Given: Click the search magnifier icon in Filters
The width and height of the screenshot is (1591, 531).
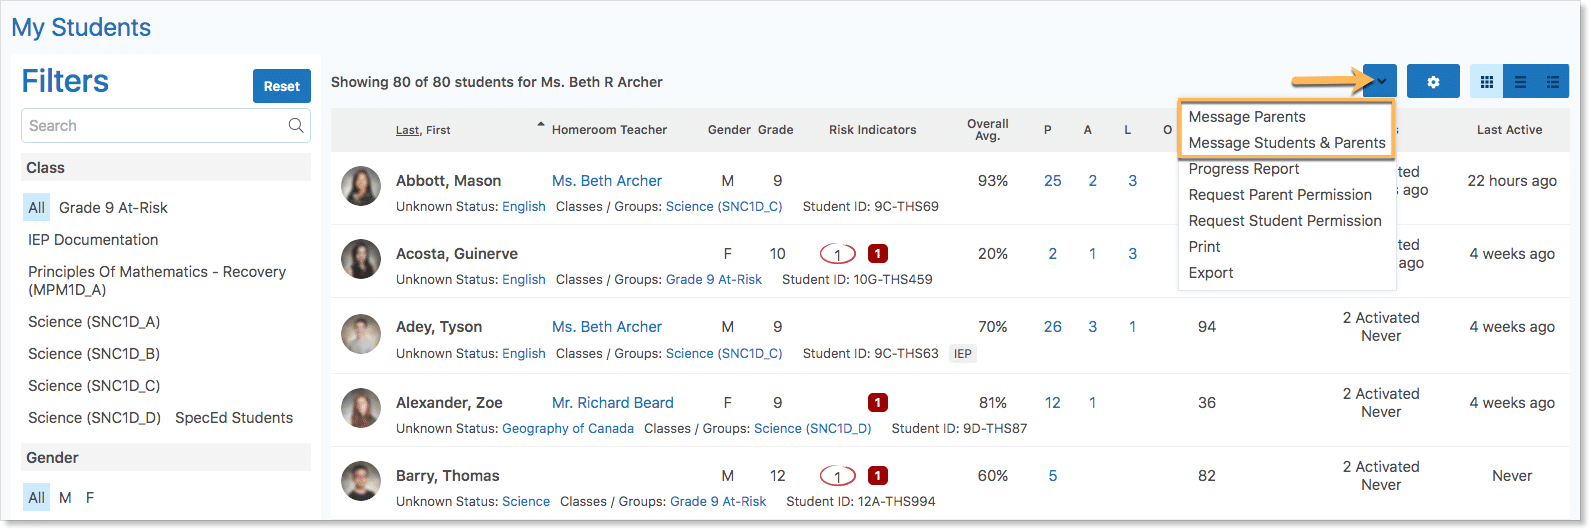Looking at the screenshot, I should click(296, 126).
